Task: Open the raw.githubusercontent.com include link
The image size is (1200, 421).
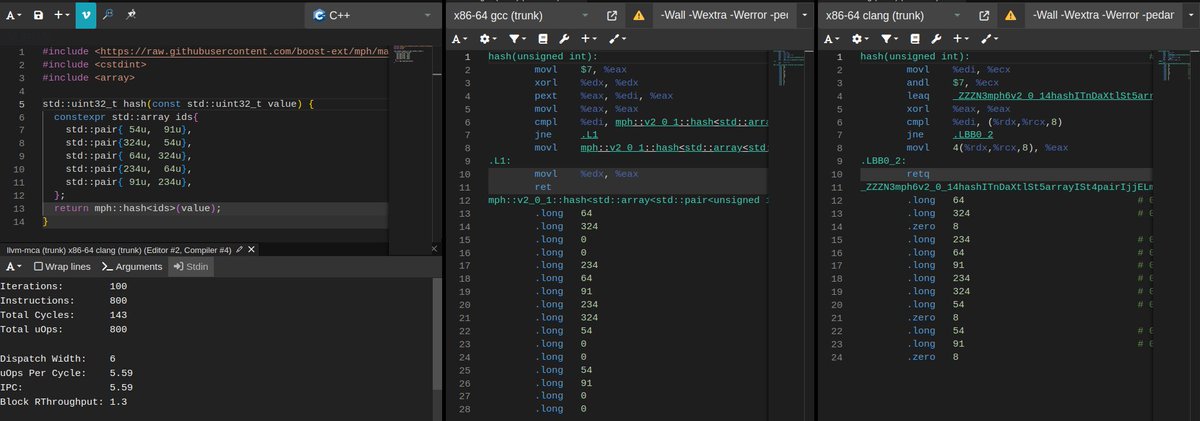Action: click(245, 50)
